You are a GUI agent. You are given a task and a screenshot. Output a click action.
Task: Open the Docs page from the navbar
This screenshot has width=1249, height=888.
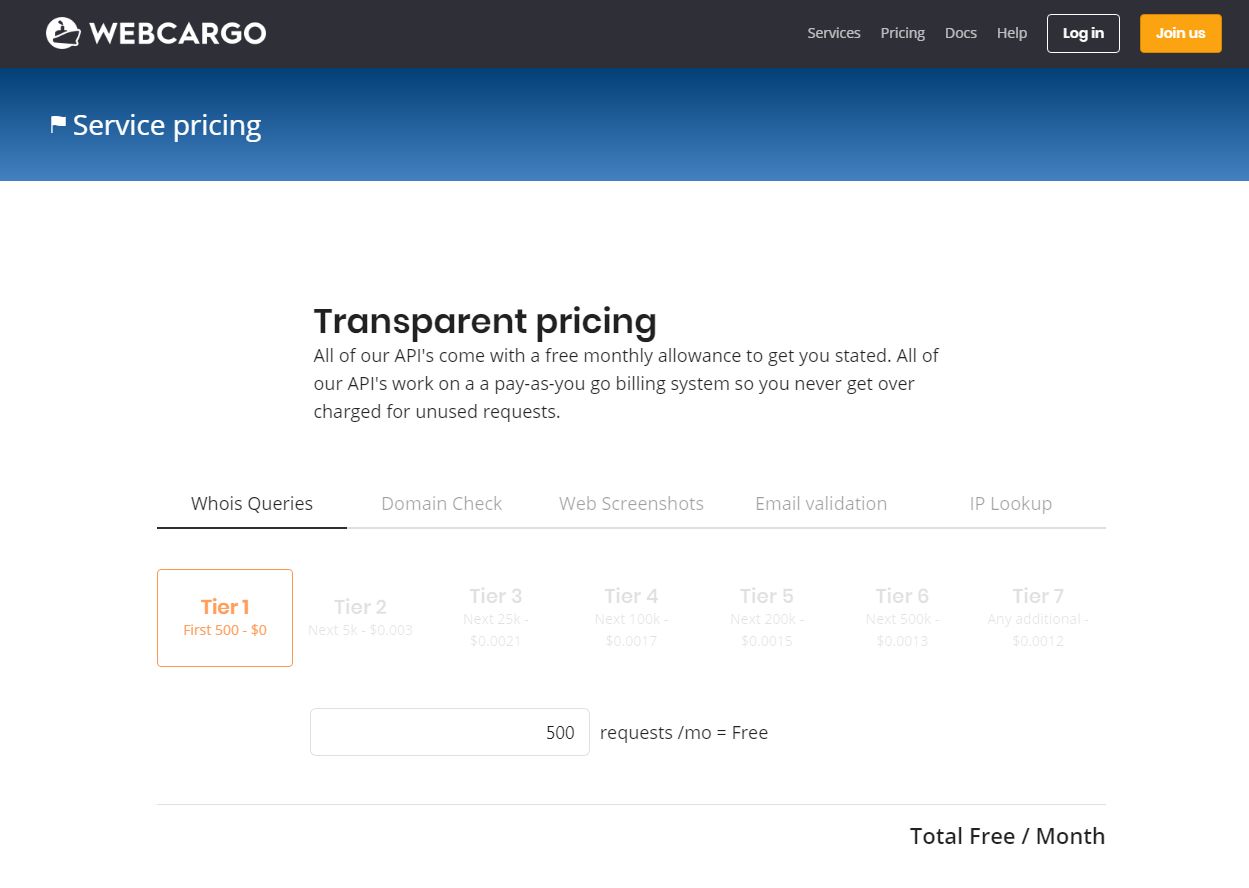coord(960,33)
